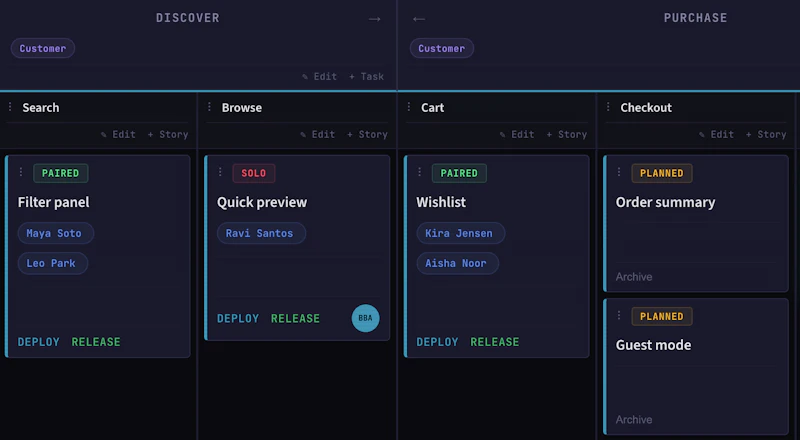Screen dimensions: 800x440
Task: Open the Guest mode story title
Action: [654, 345]
